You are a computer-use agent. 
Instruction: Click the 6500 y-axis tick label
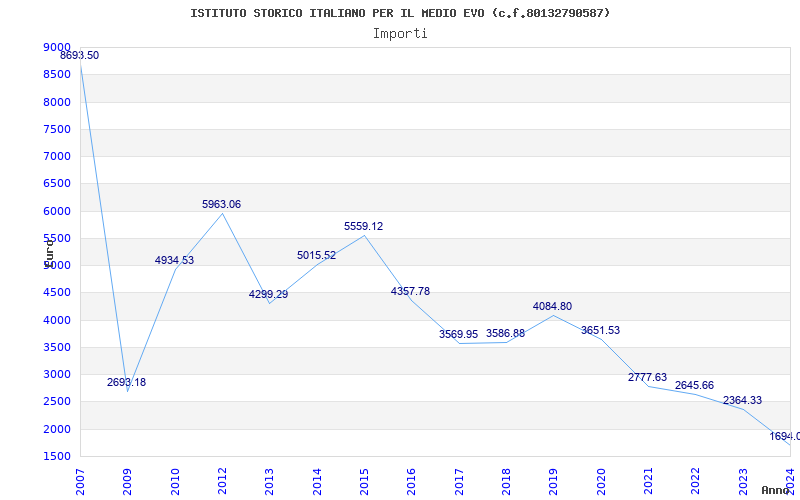click(x=57, y=184)
